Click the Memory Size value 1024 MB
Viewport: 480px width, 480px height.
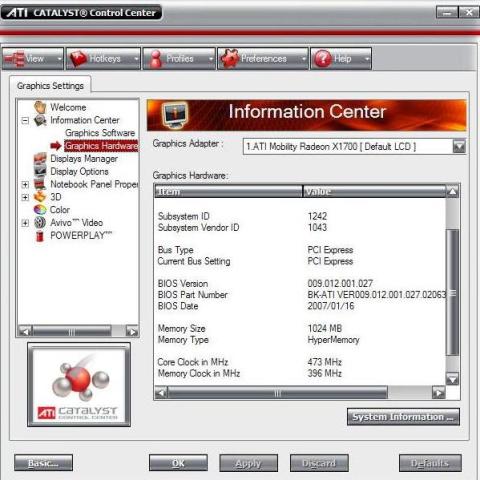(x=325, y=328)
